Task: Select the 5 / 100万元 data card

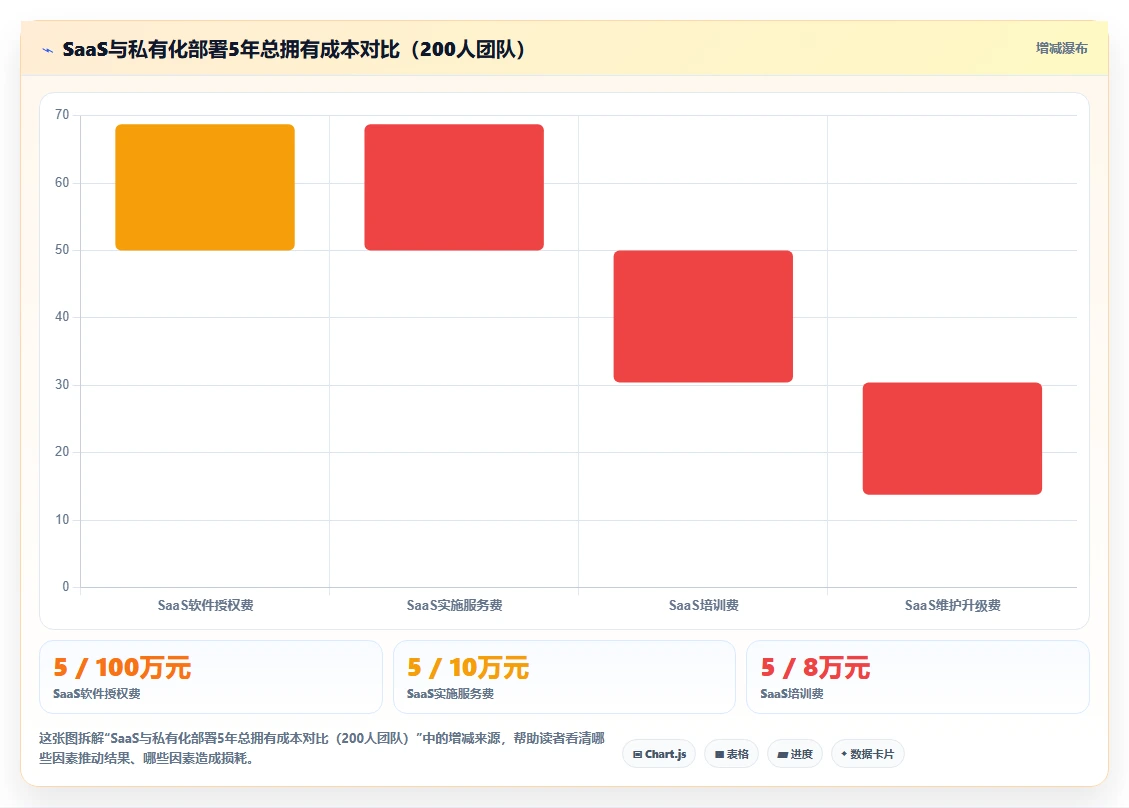Action: pyautogui.click(x=211, y=677)
